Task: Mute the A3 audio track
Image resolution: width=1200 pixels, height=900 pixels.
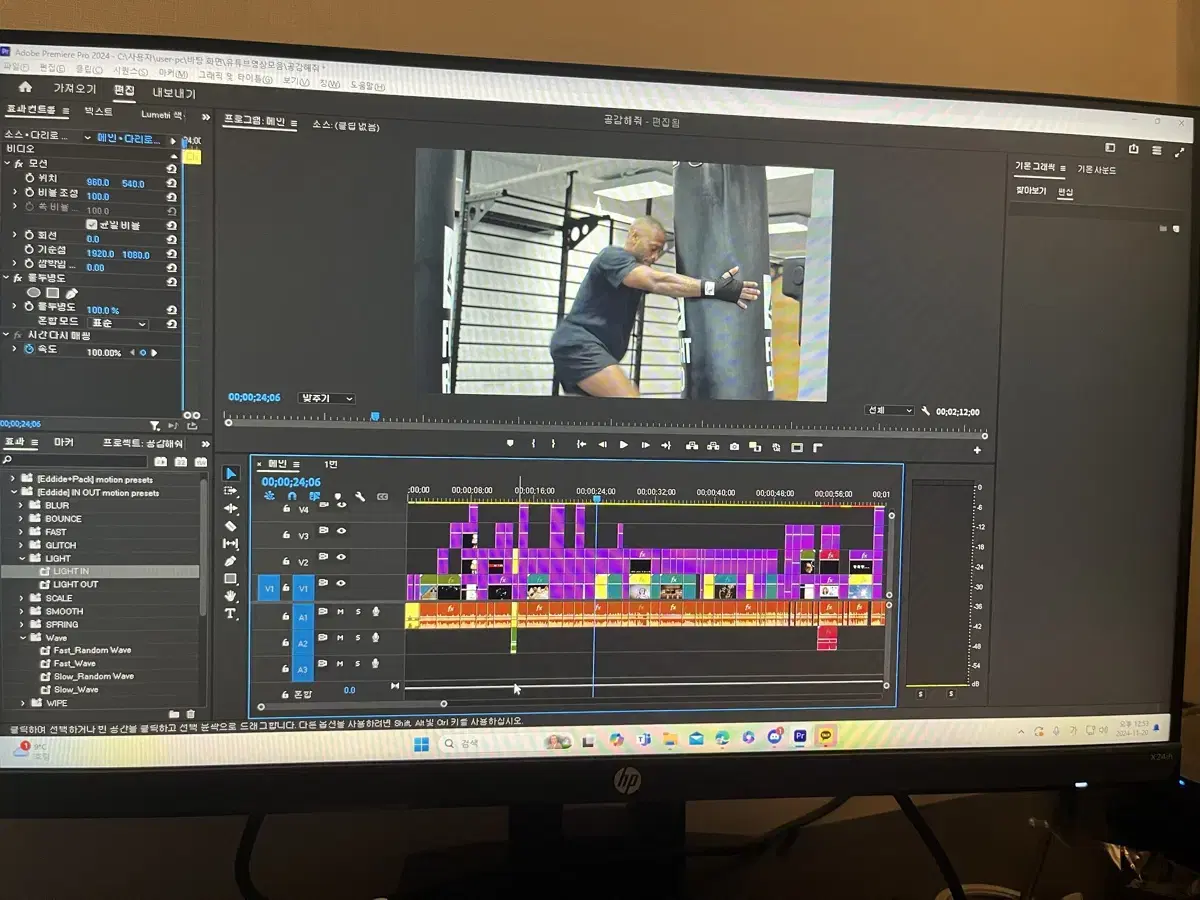Action: point(340,663)
